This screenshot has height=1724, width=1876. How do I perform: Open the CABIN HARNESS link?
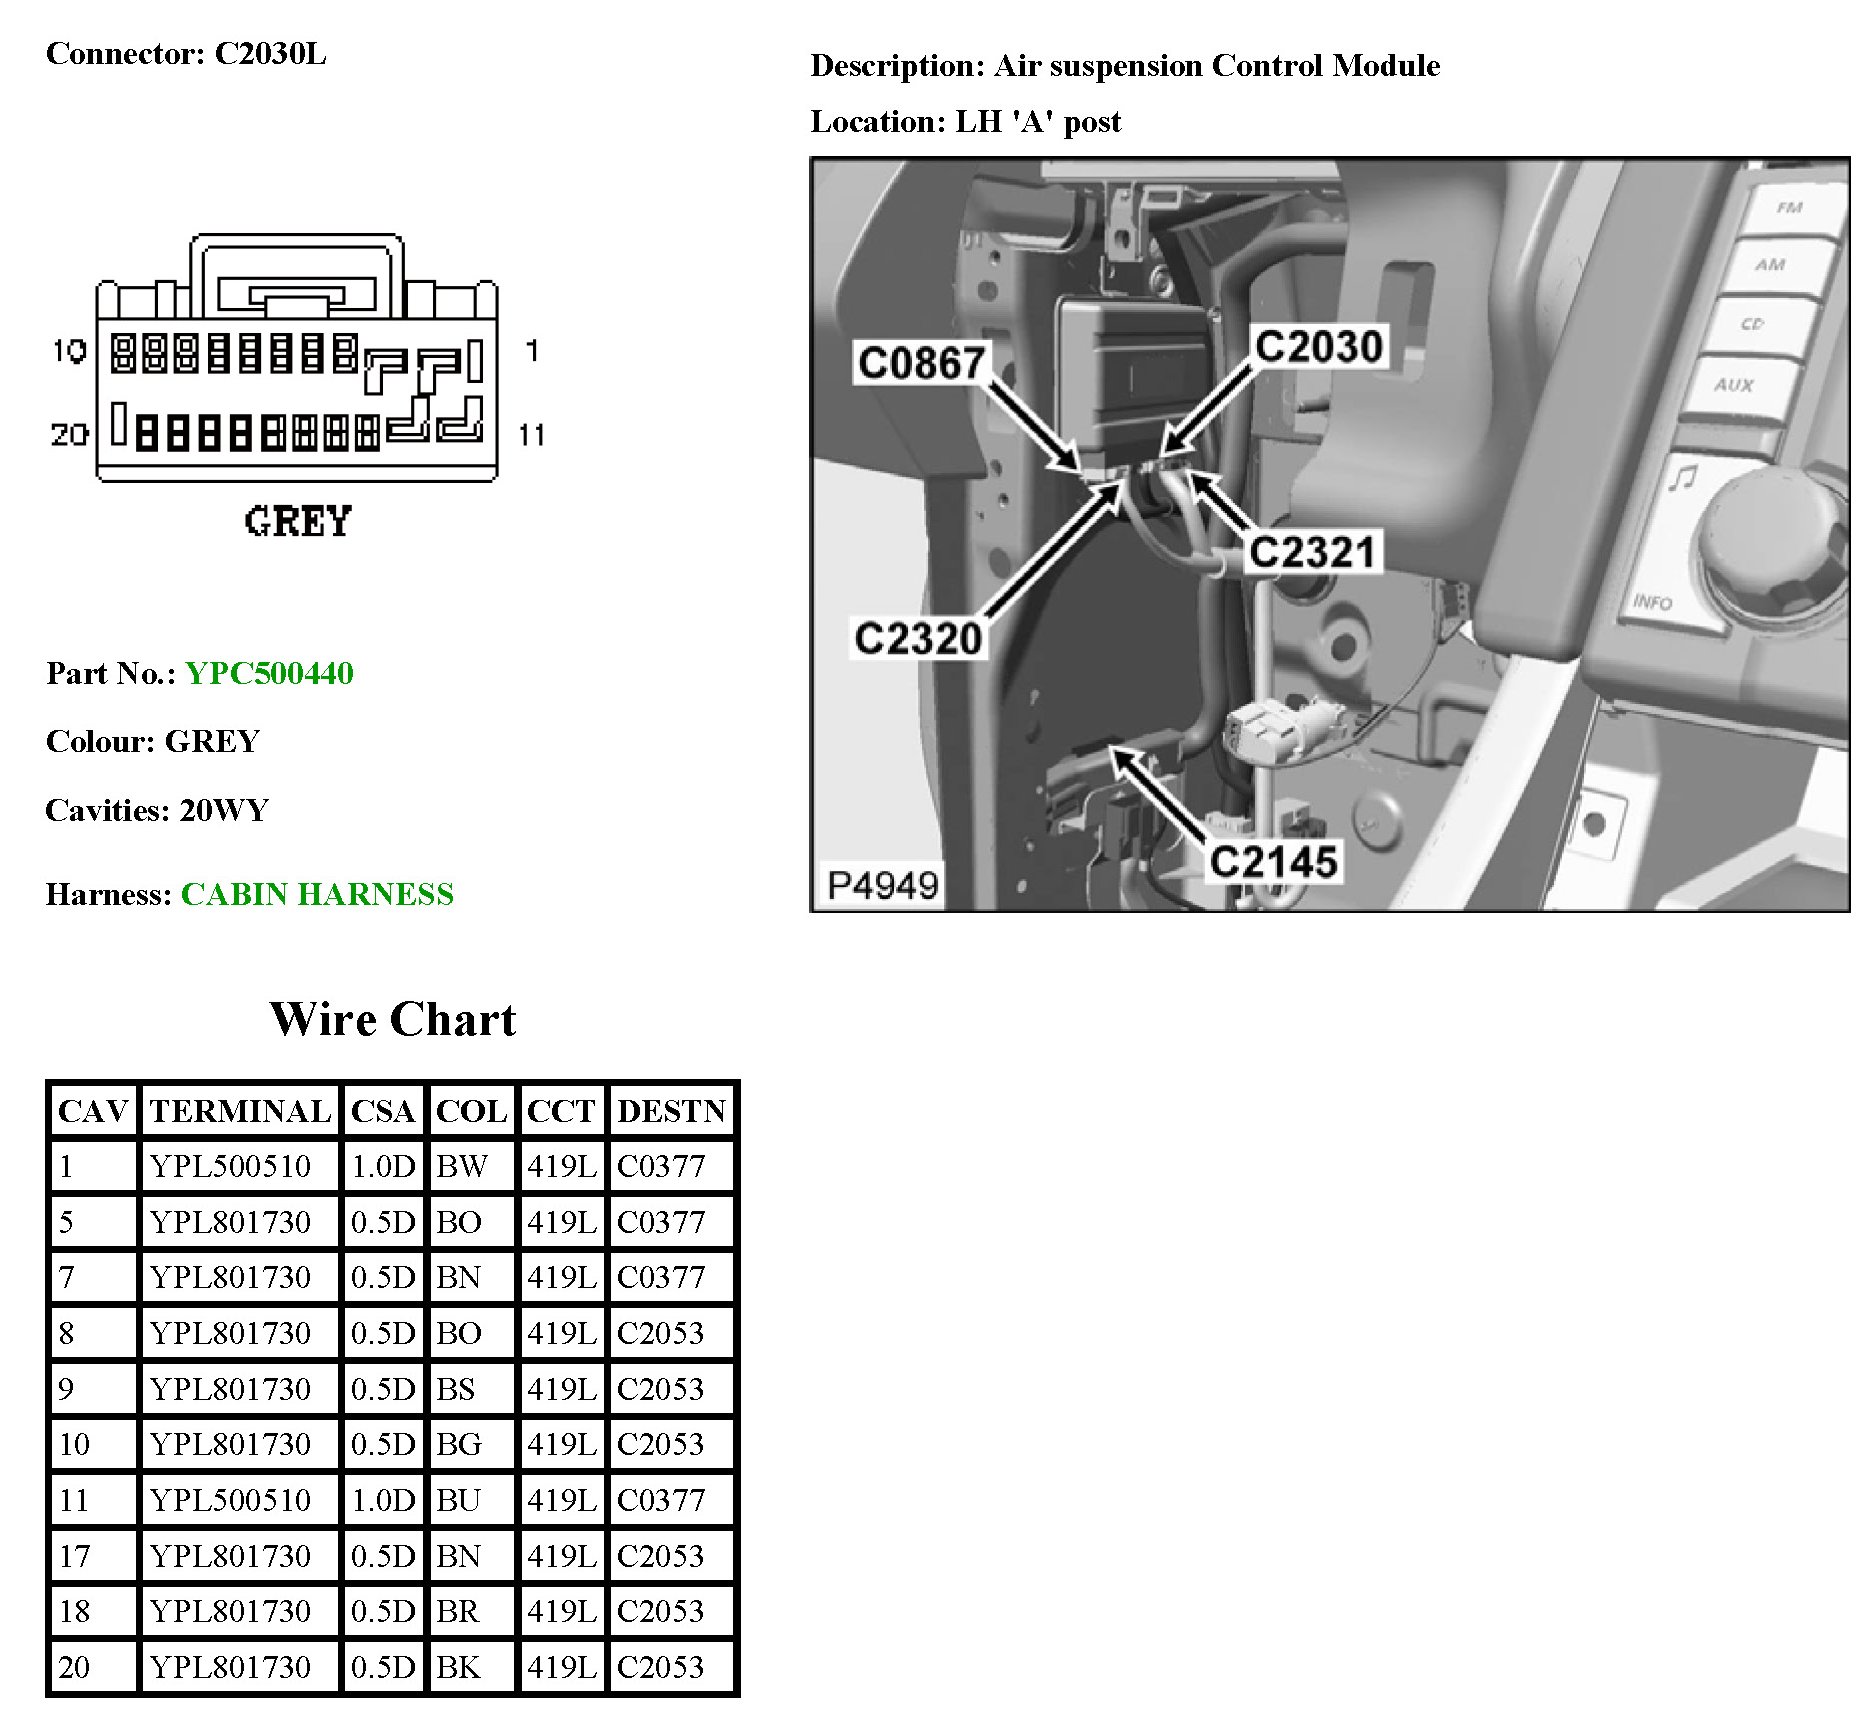point(317,894)
